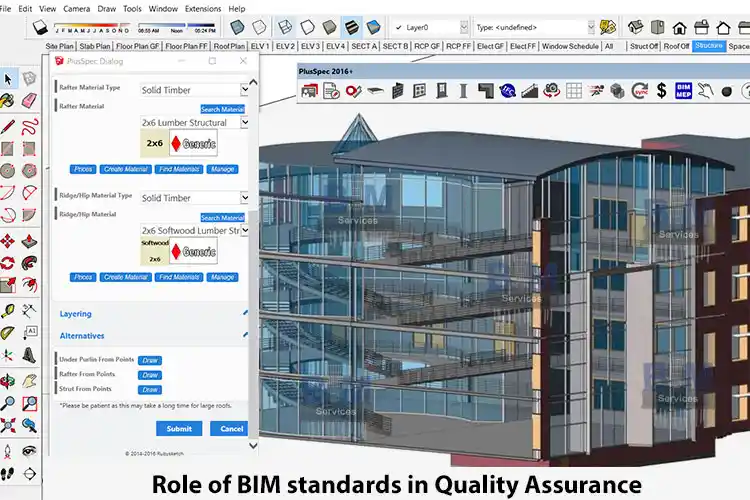750x500 pixels.
Task: Toggle the Layer0 checkmark
Action: 398,27
